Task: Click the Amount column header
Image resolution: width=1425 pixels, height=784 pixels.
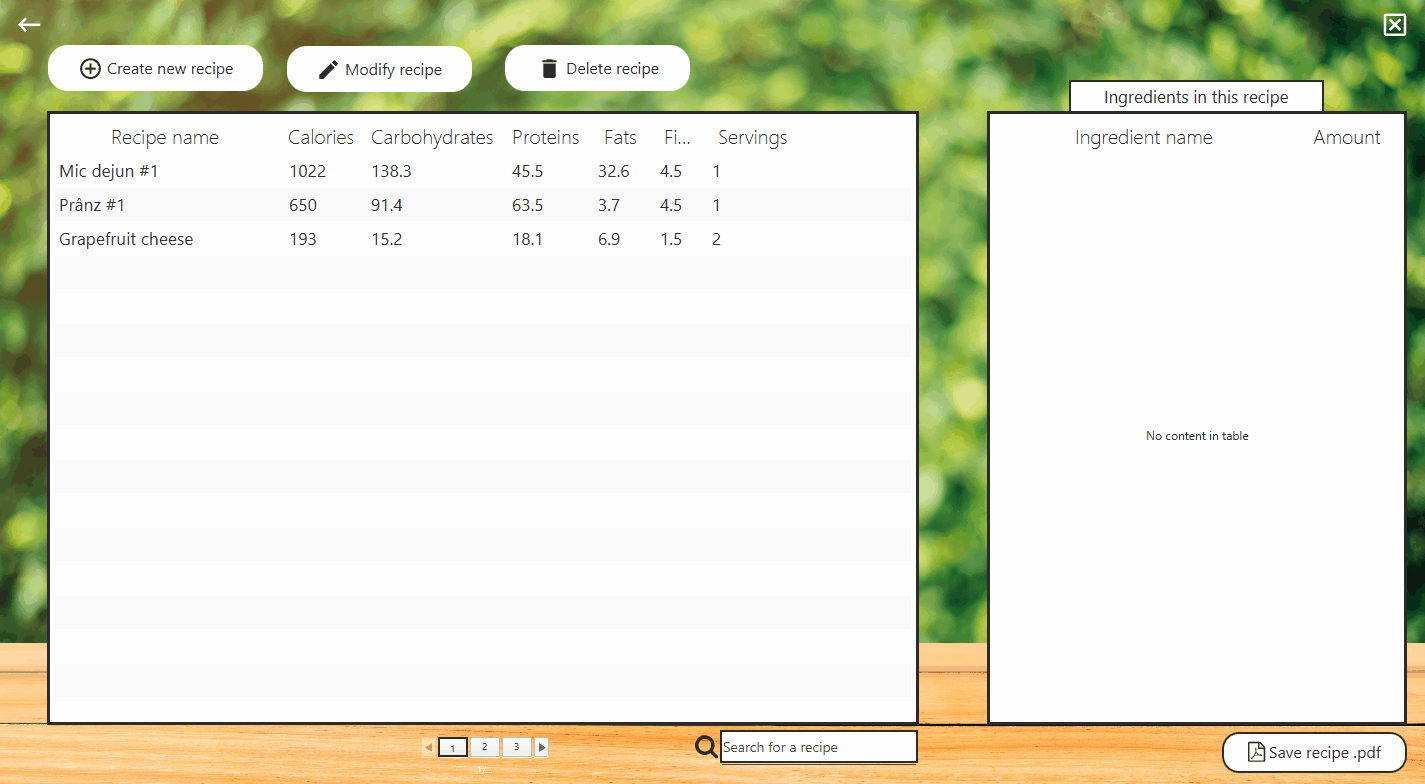Action: pyautogui.click(x=1347, y=138)
